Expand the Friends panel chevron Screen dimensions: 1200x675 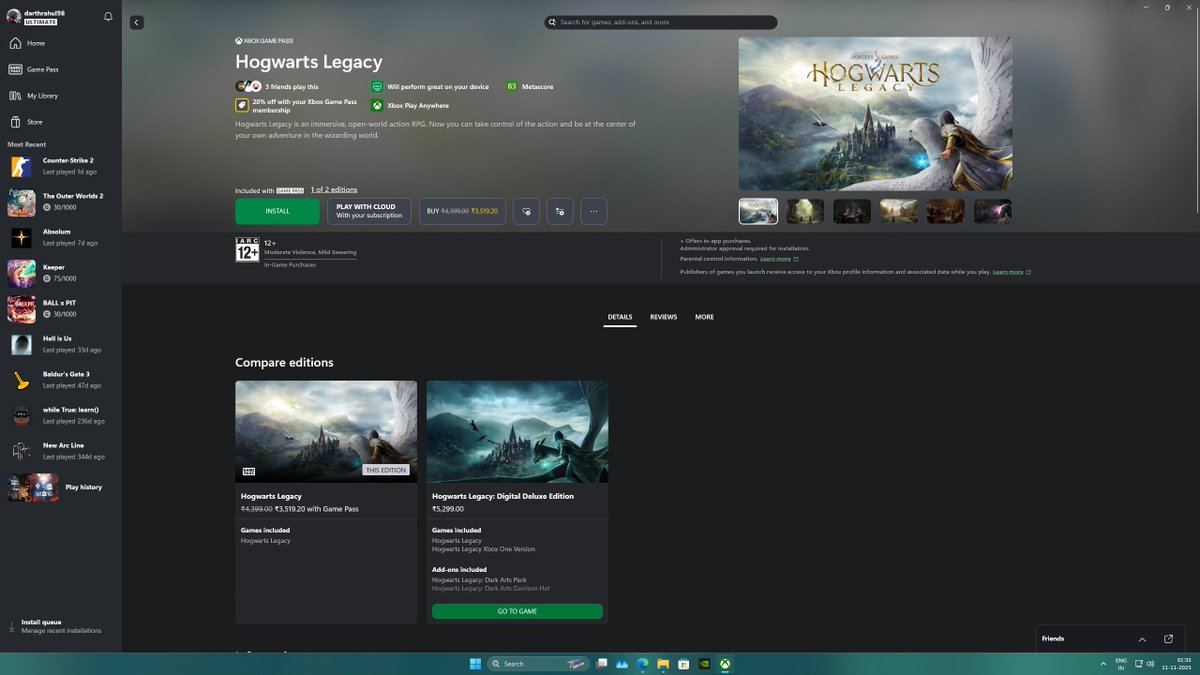pyautogui.click(x=1142, y=639)
